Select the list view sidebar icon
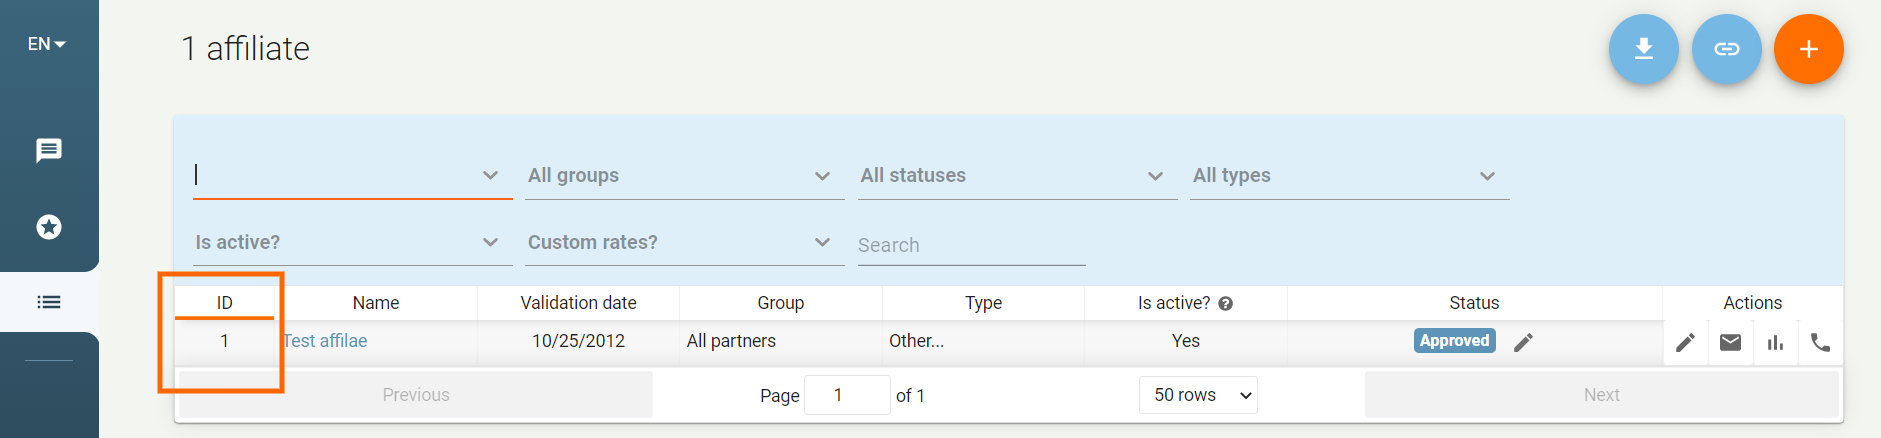The image size is (1881, 438). (x=49, y=302)
